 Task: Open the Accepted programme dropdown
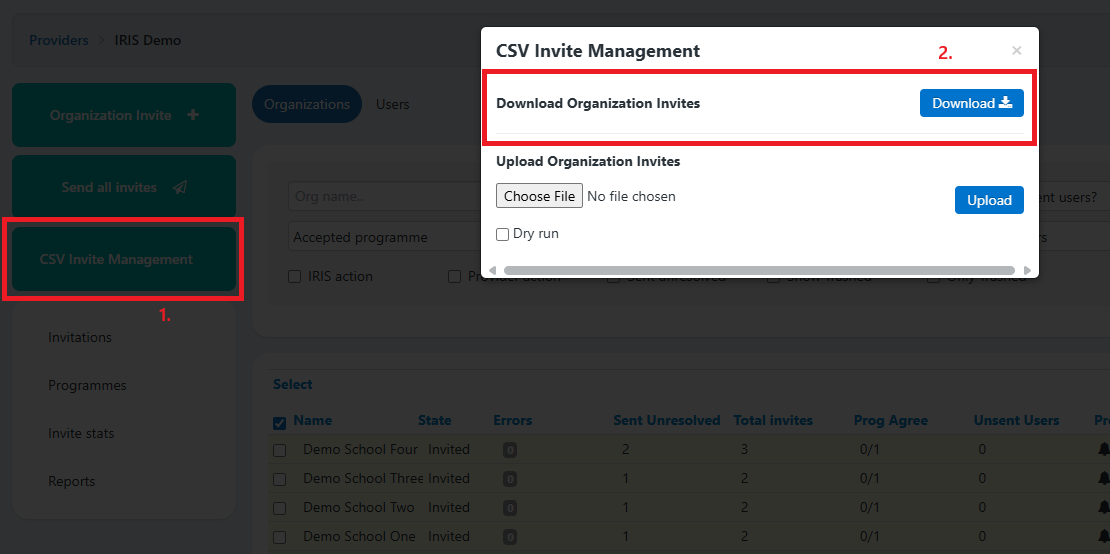[384, 237]
